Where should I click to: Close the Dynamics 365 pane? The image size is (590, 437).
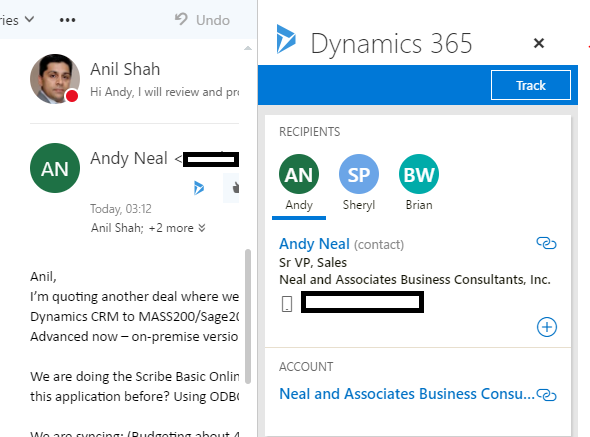click(539, 43)
